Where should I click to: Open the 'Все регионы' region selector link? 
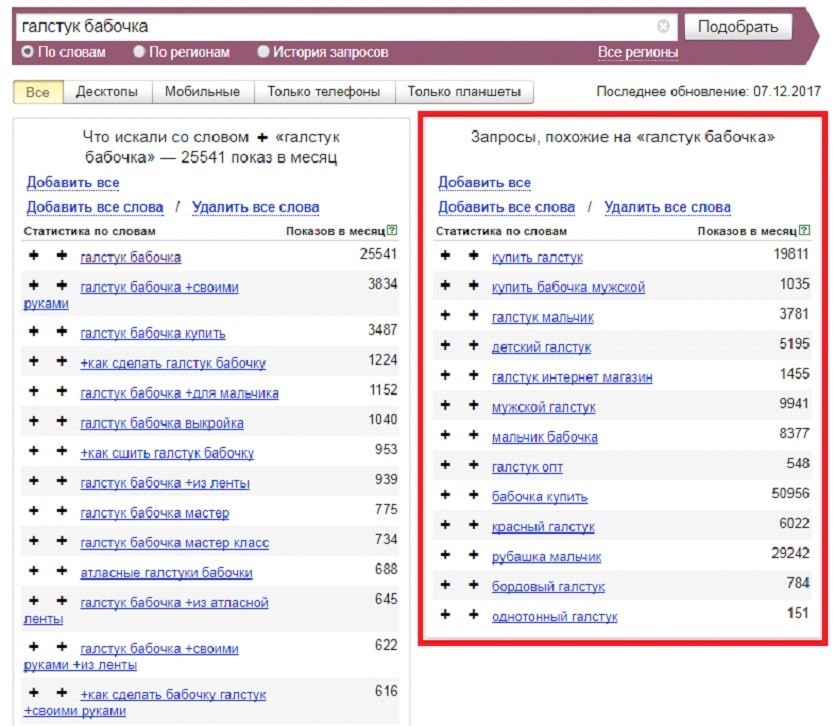(638, 52)
